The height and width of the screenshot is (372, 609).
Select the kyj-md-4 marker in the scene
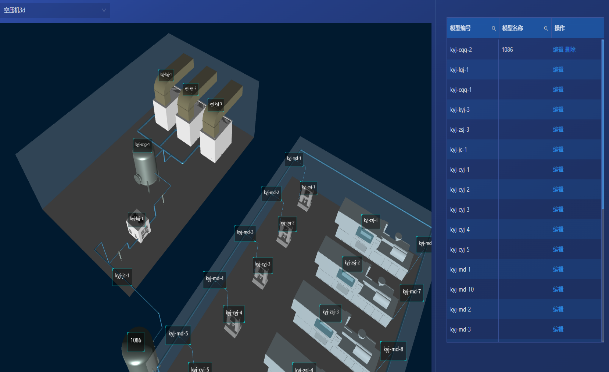click(x=214, y=279)
